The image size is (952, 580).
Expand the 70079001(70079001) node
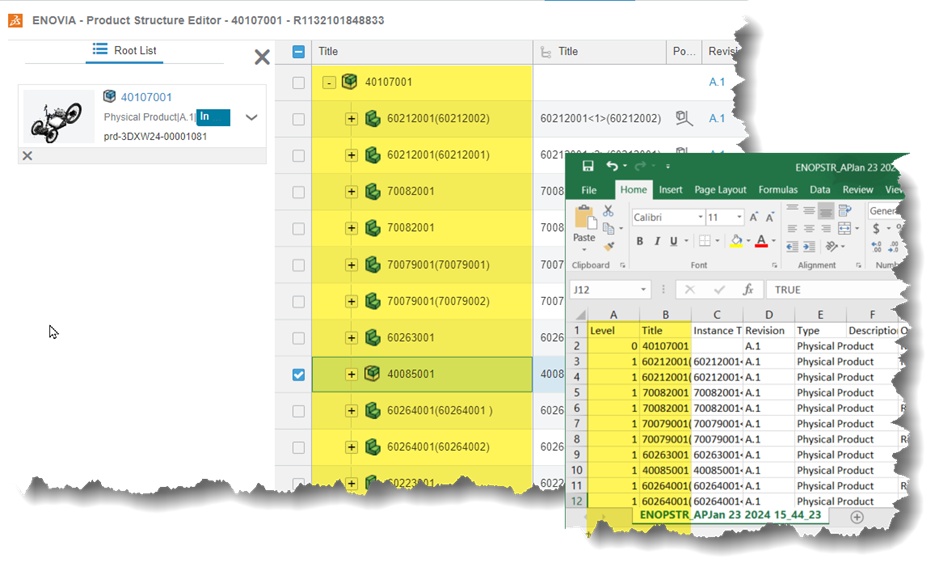[351, 265]
